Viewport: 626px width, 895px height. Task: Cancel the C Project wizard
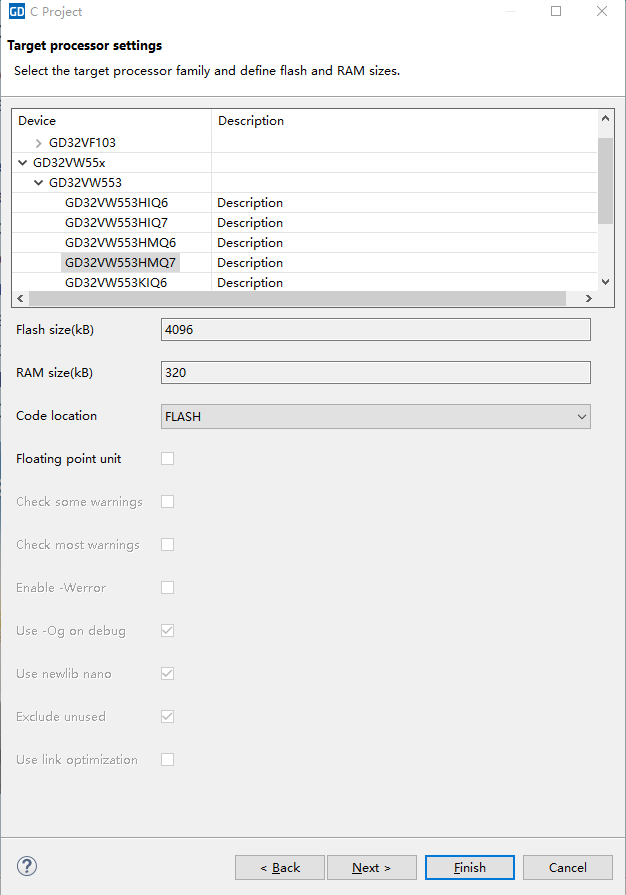pyautogui.click(x=567, y=867)
